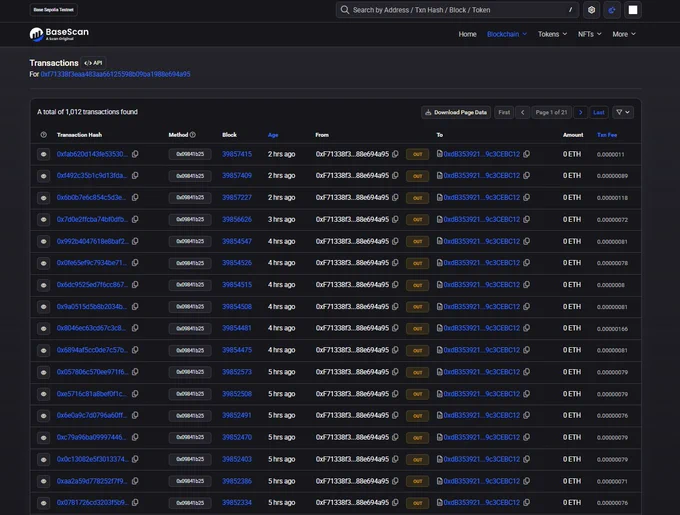Open the API button beside Transactions
Viewport: 680px width, 515px height.
pos(93,63)
